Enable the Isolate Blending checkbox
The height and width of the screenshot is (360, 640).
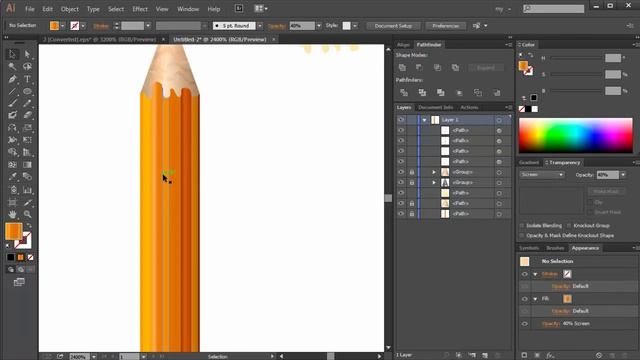point(522,225)
